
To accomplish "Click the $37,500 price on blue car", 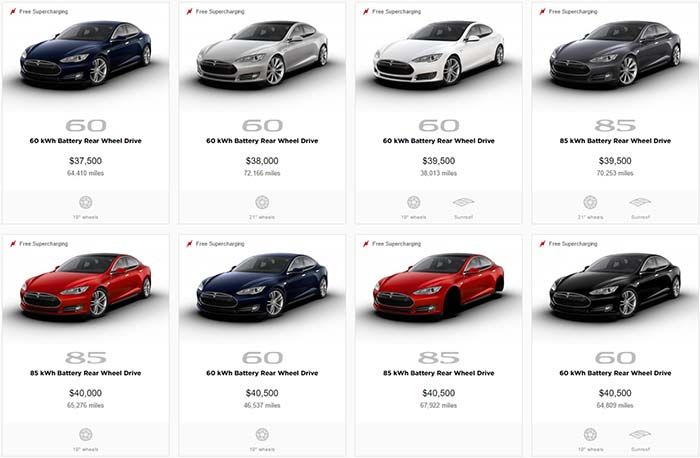I will click(86, 161).
